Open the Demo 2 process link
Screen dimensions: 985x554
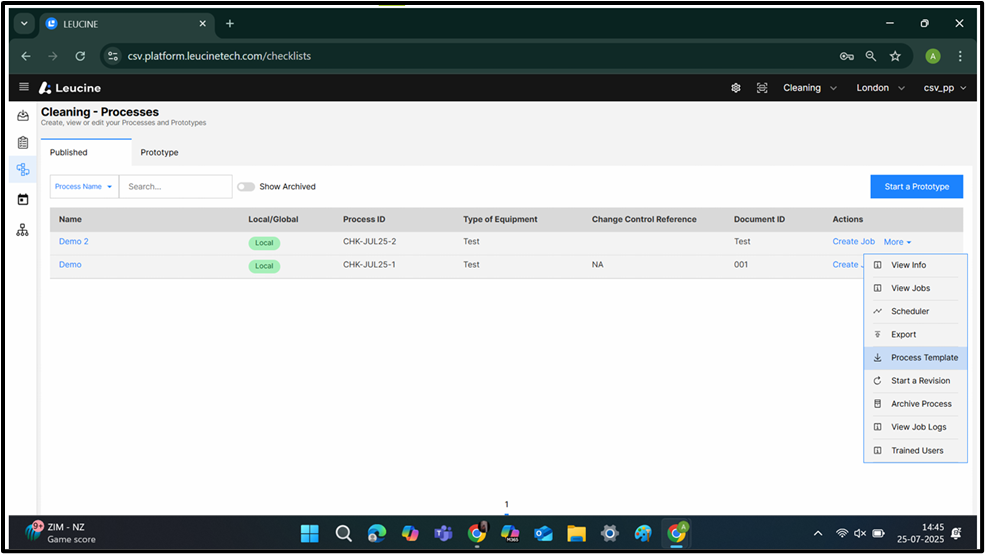tap(73, 242)
